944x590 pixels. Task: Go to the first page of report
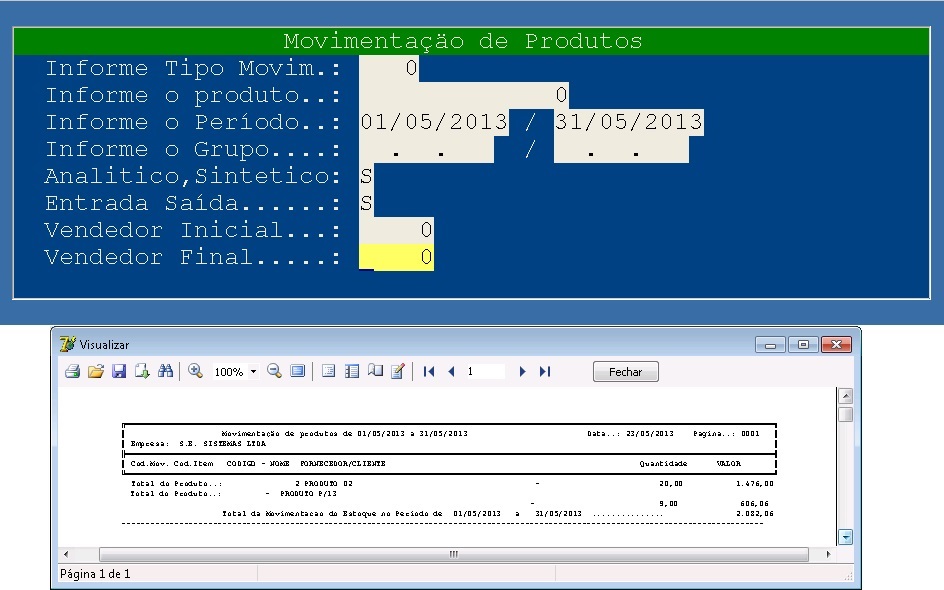point(429,371)
